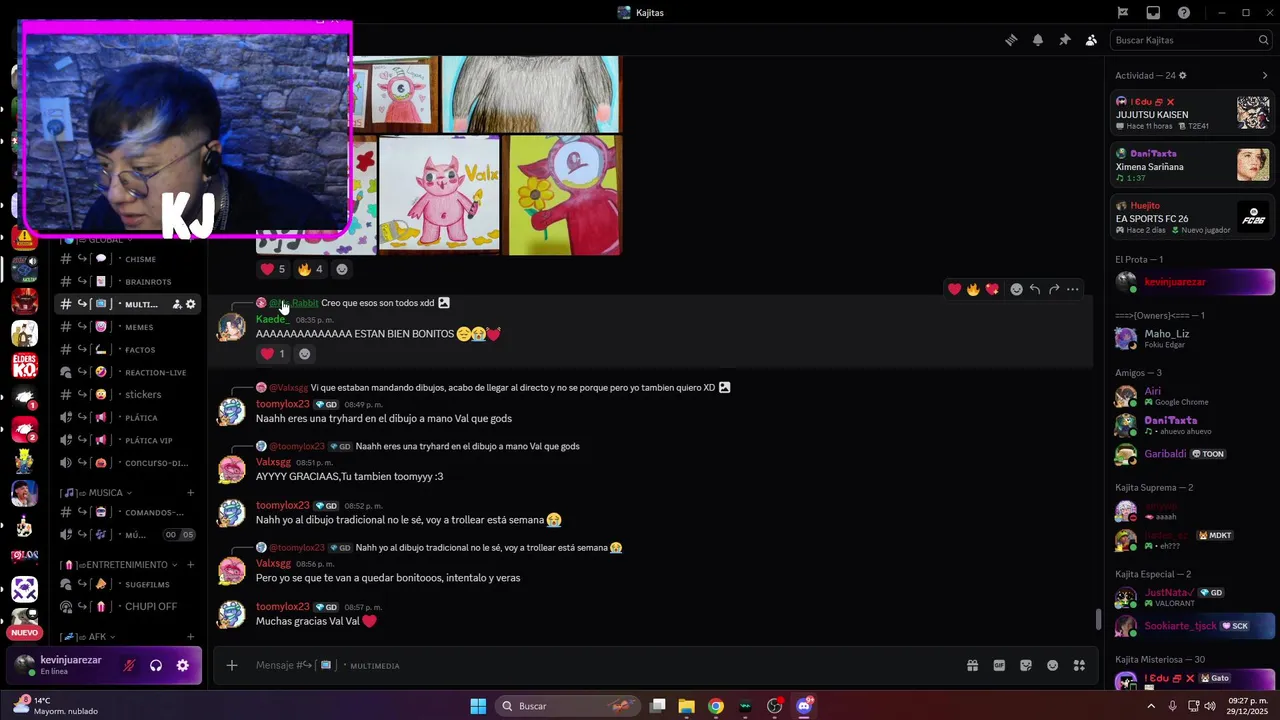
Task: Open user settings gear icon
Action: coord(183,665)
